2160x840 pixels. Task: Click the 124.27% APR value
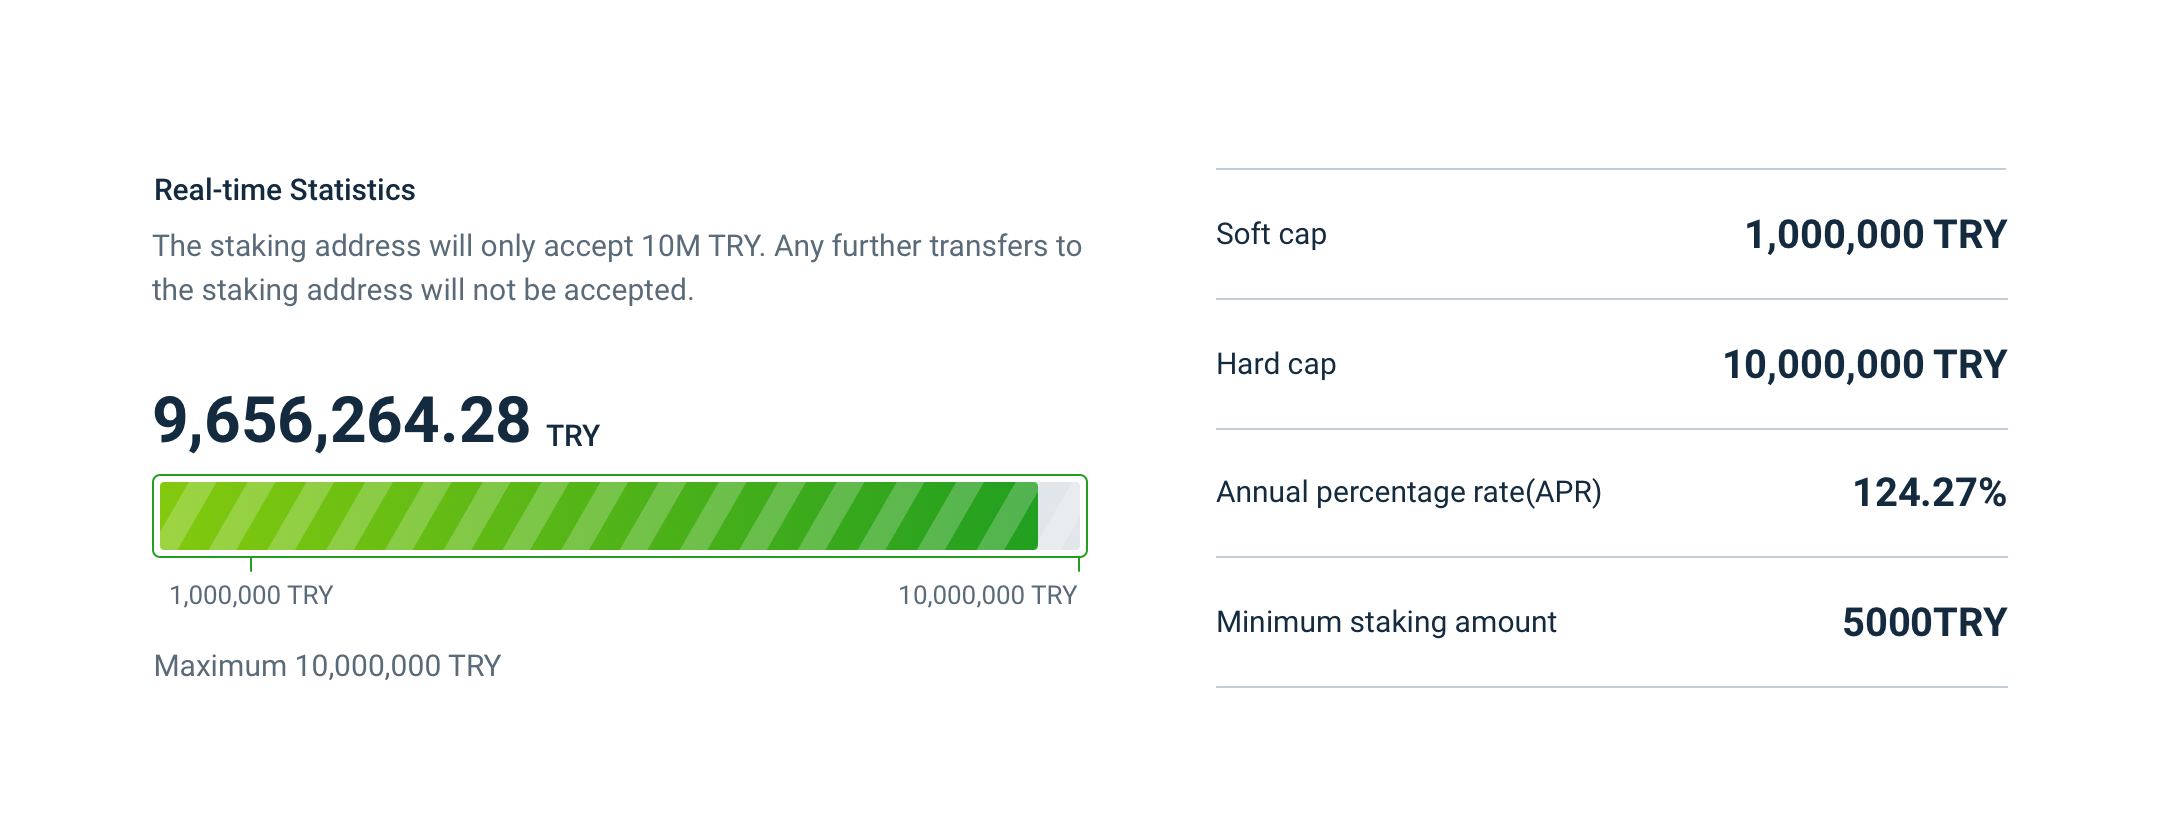click(1929, 493)
